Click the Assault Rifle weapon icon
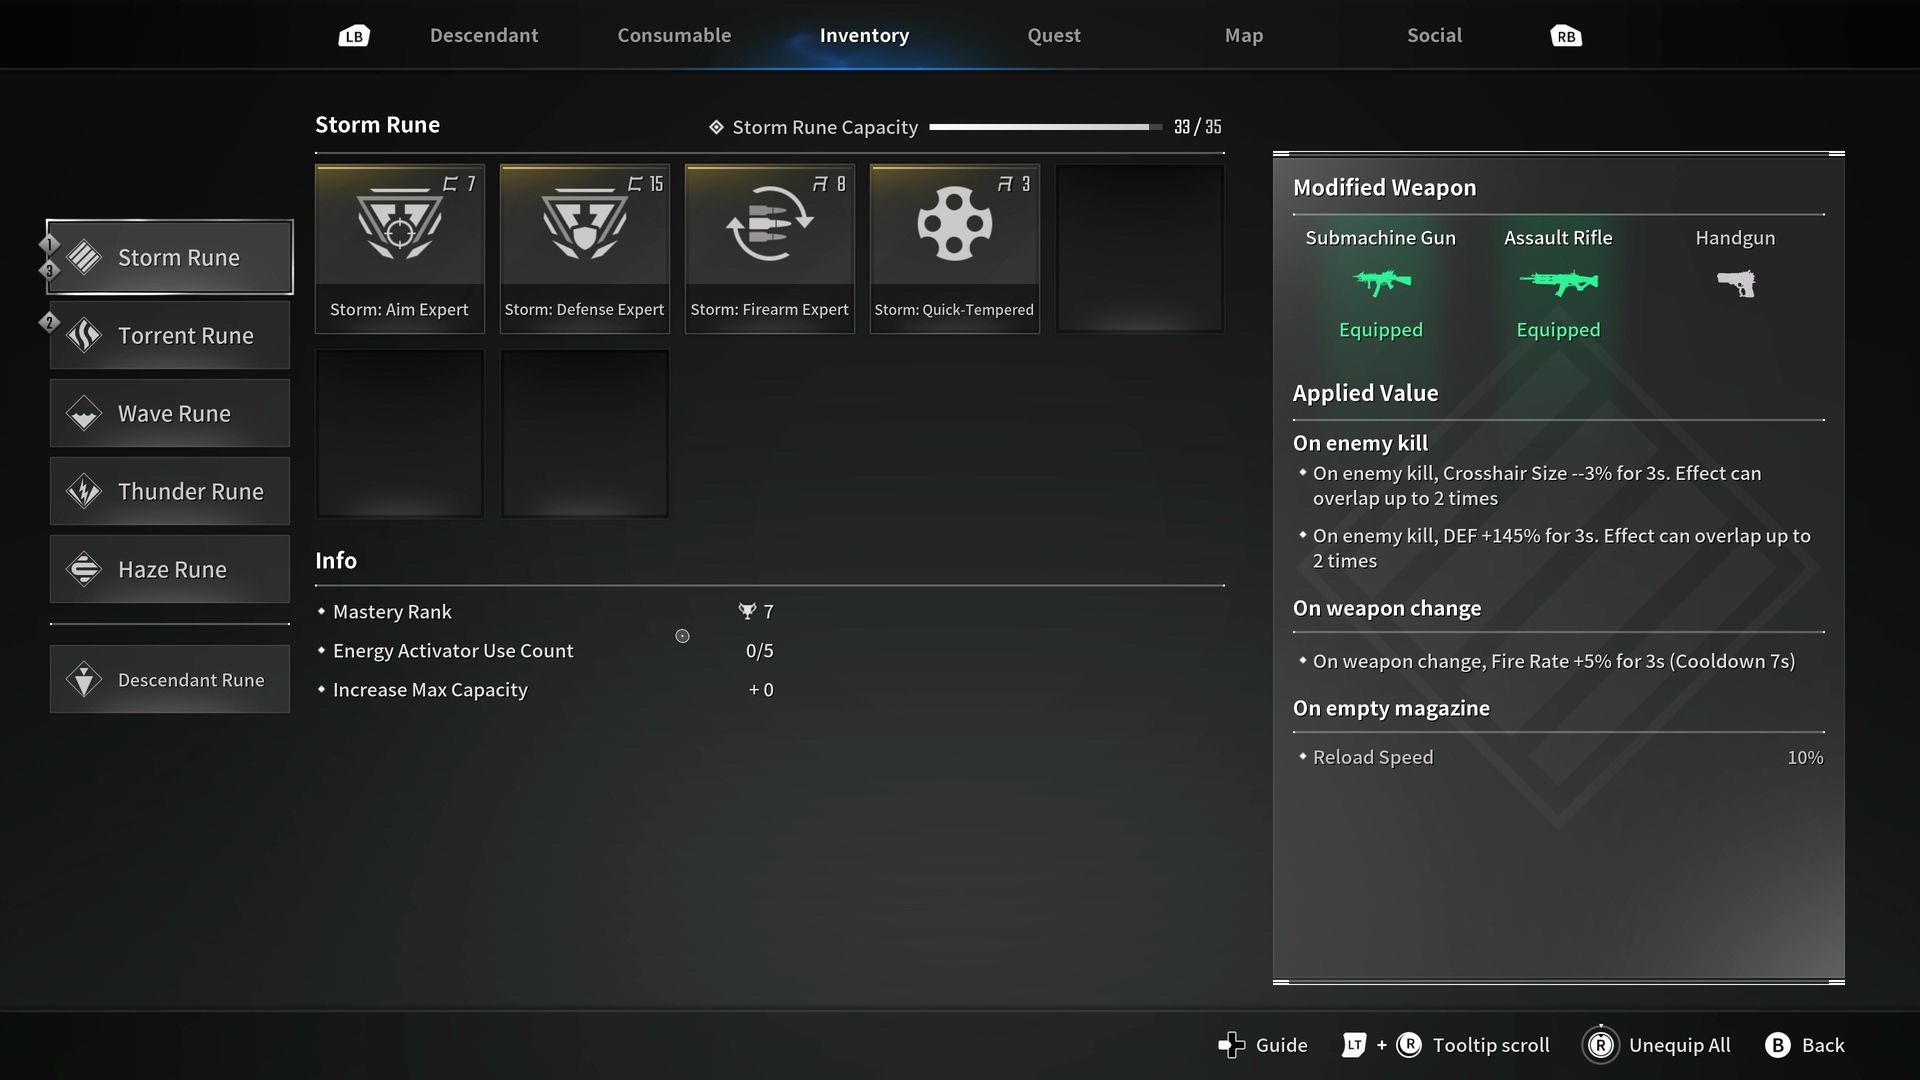The image size is (1920, 1080). 1558,283
